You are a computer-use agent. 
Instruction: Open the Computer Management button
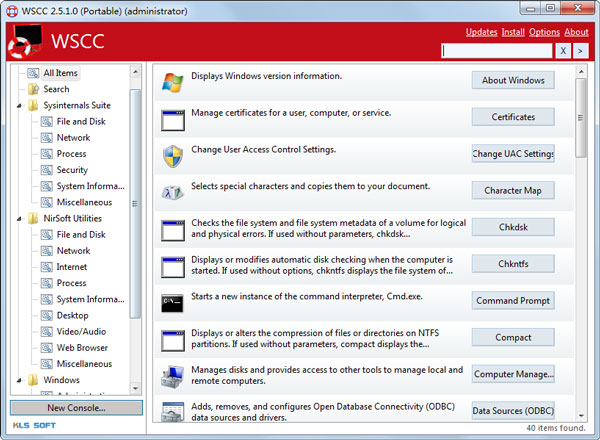click(x=513, y=374)
